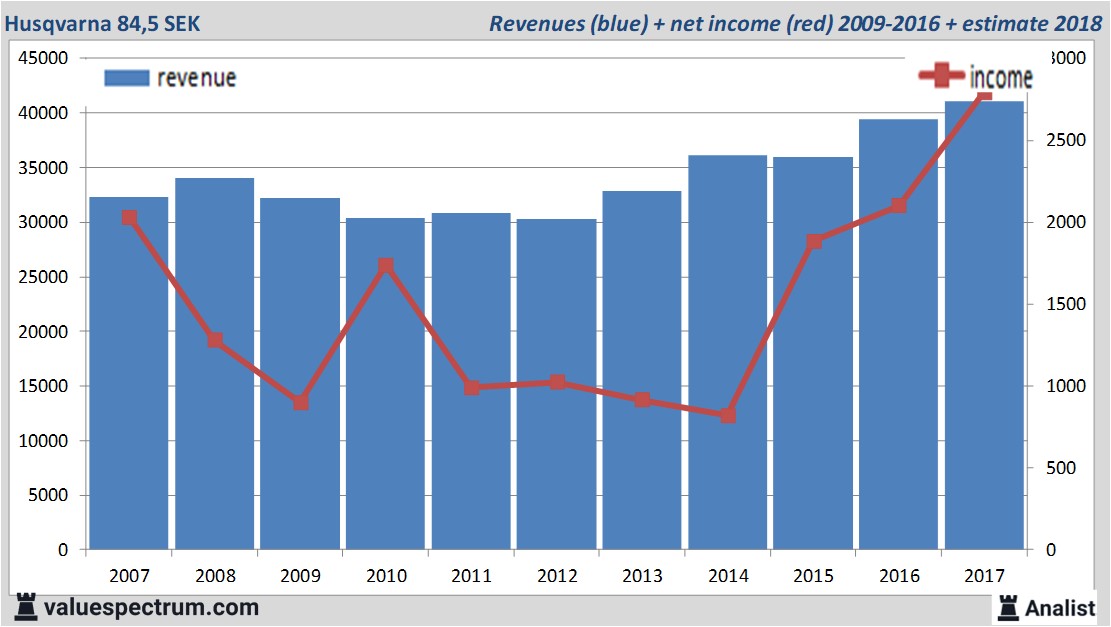Click the red income legend marker
The height and width of the screenshot is (627, 1111).
pyautogui.click(x=942, y=75)
